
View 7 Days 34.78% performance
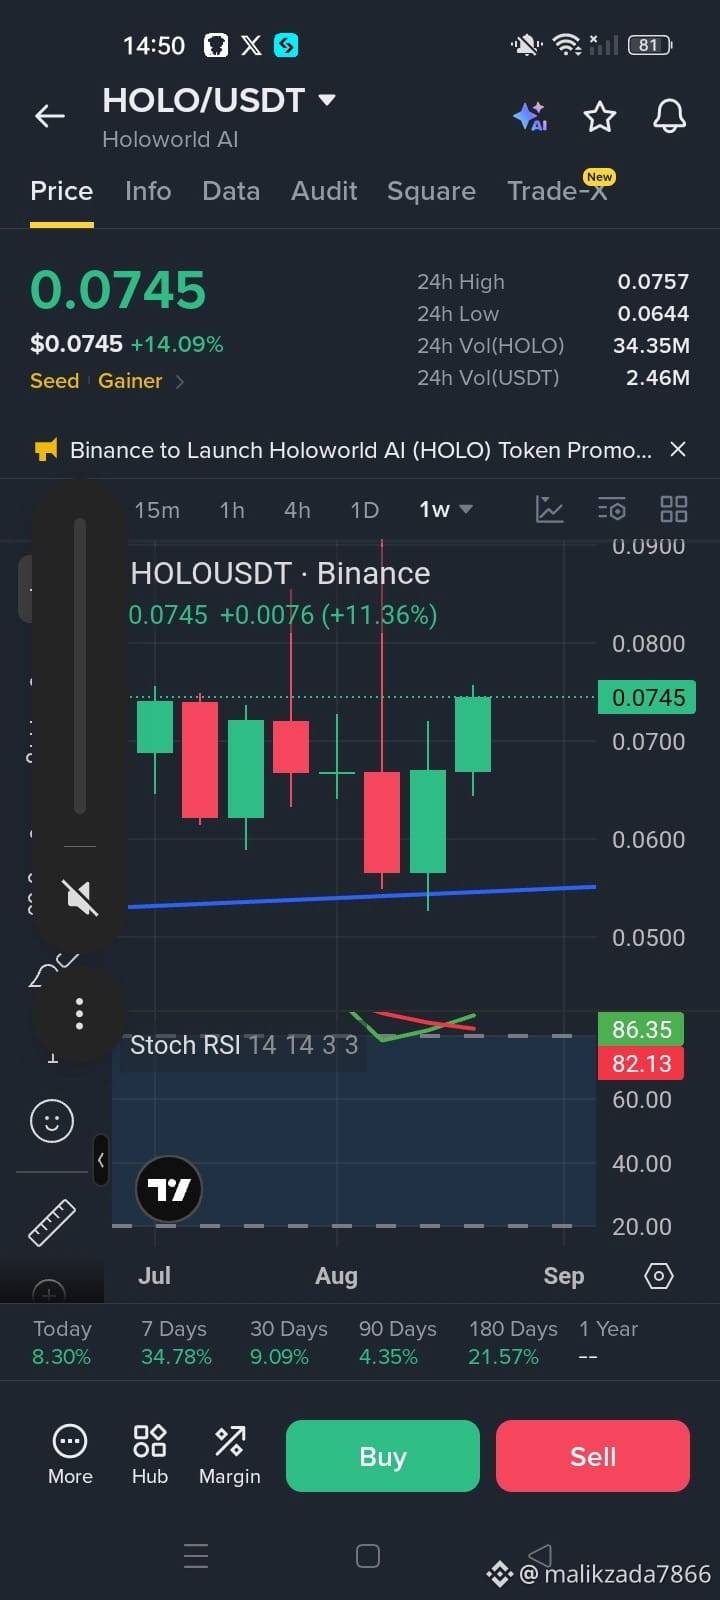point(176,1343)
